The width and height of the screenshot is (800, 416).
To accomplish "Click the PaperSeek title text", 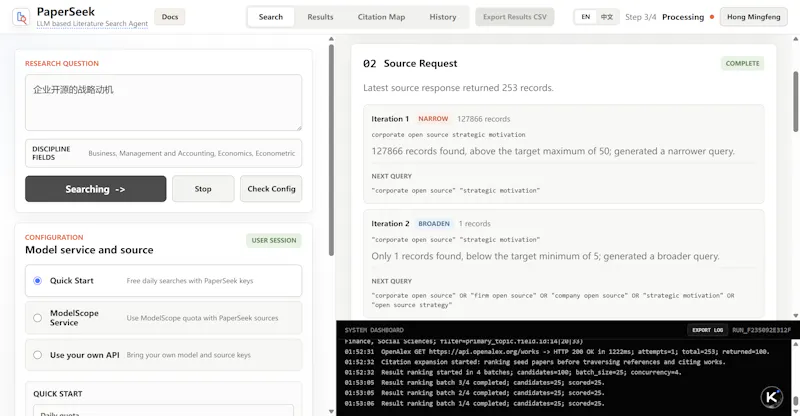I will [x=66, y=12].
